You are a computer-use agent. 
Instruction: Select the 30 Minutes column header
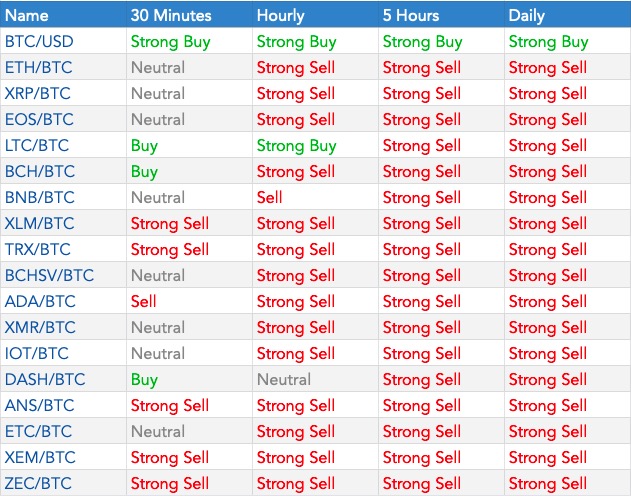point(172,15)
